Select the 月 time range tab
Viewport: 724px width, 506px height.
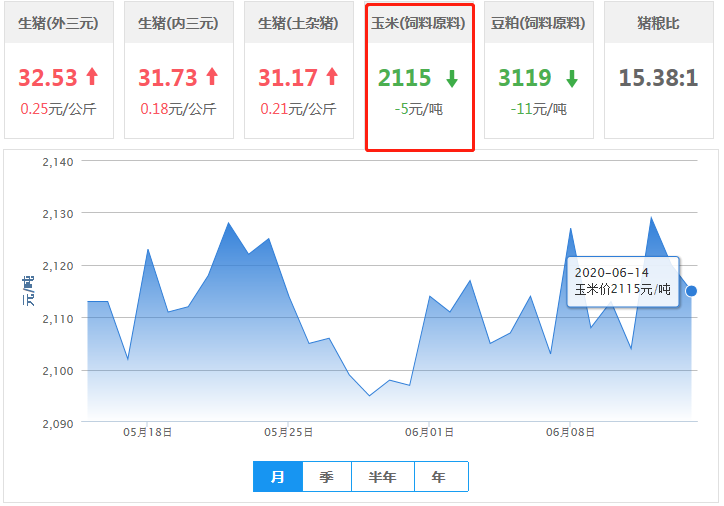(x=278, y=477)
